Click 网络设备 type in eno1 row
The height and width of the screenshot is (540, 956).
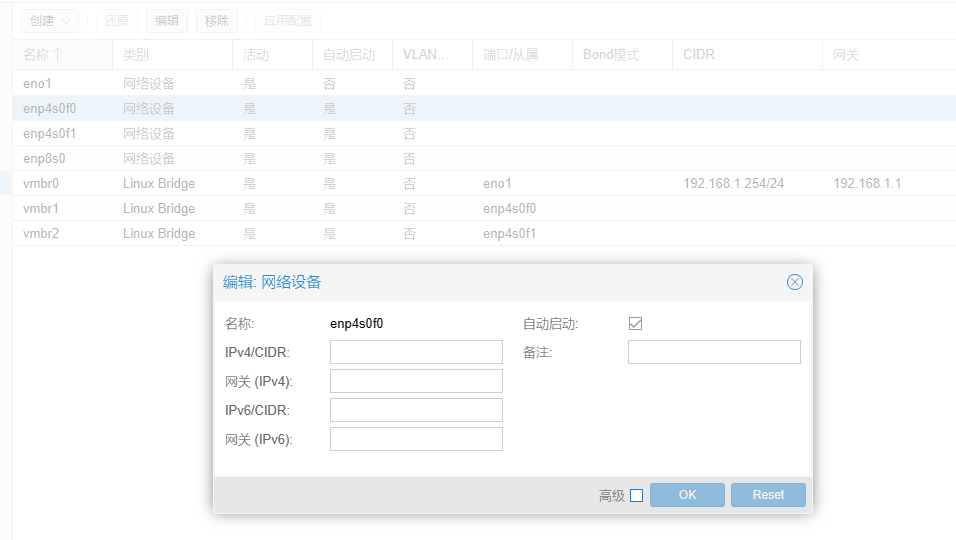[x=149, y=83]
